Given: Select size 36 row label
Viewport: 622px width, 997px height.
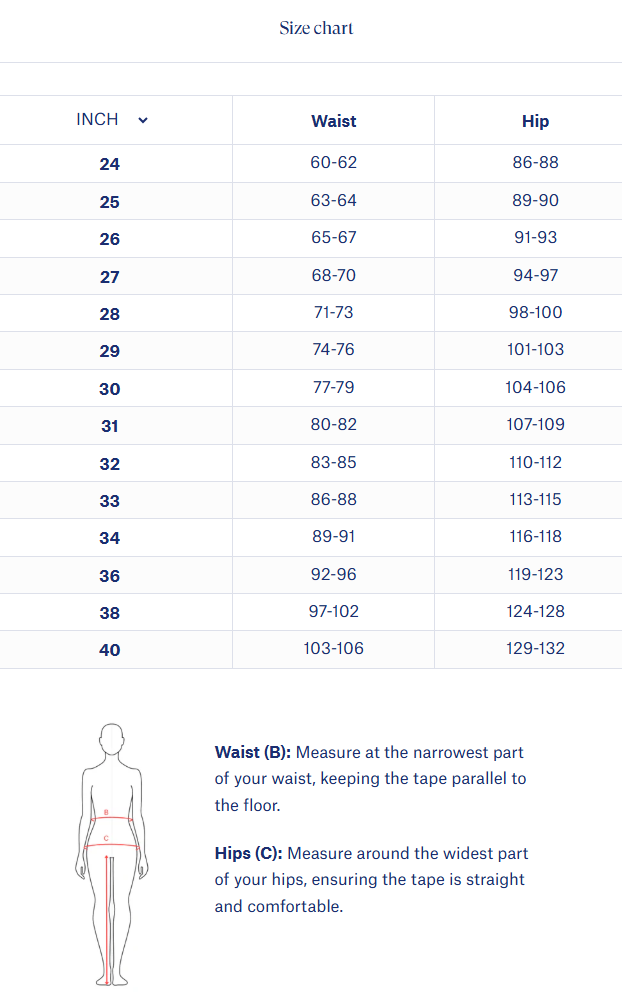Looking at the screenshot, I should [x=110, y=576].
